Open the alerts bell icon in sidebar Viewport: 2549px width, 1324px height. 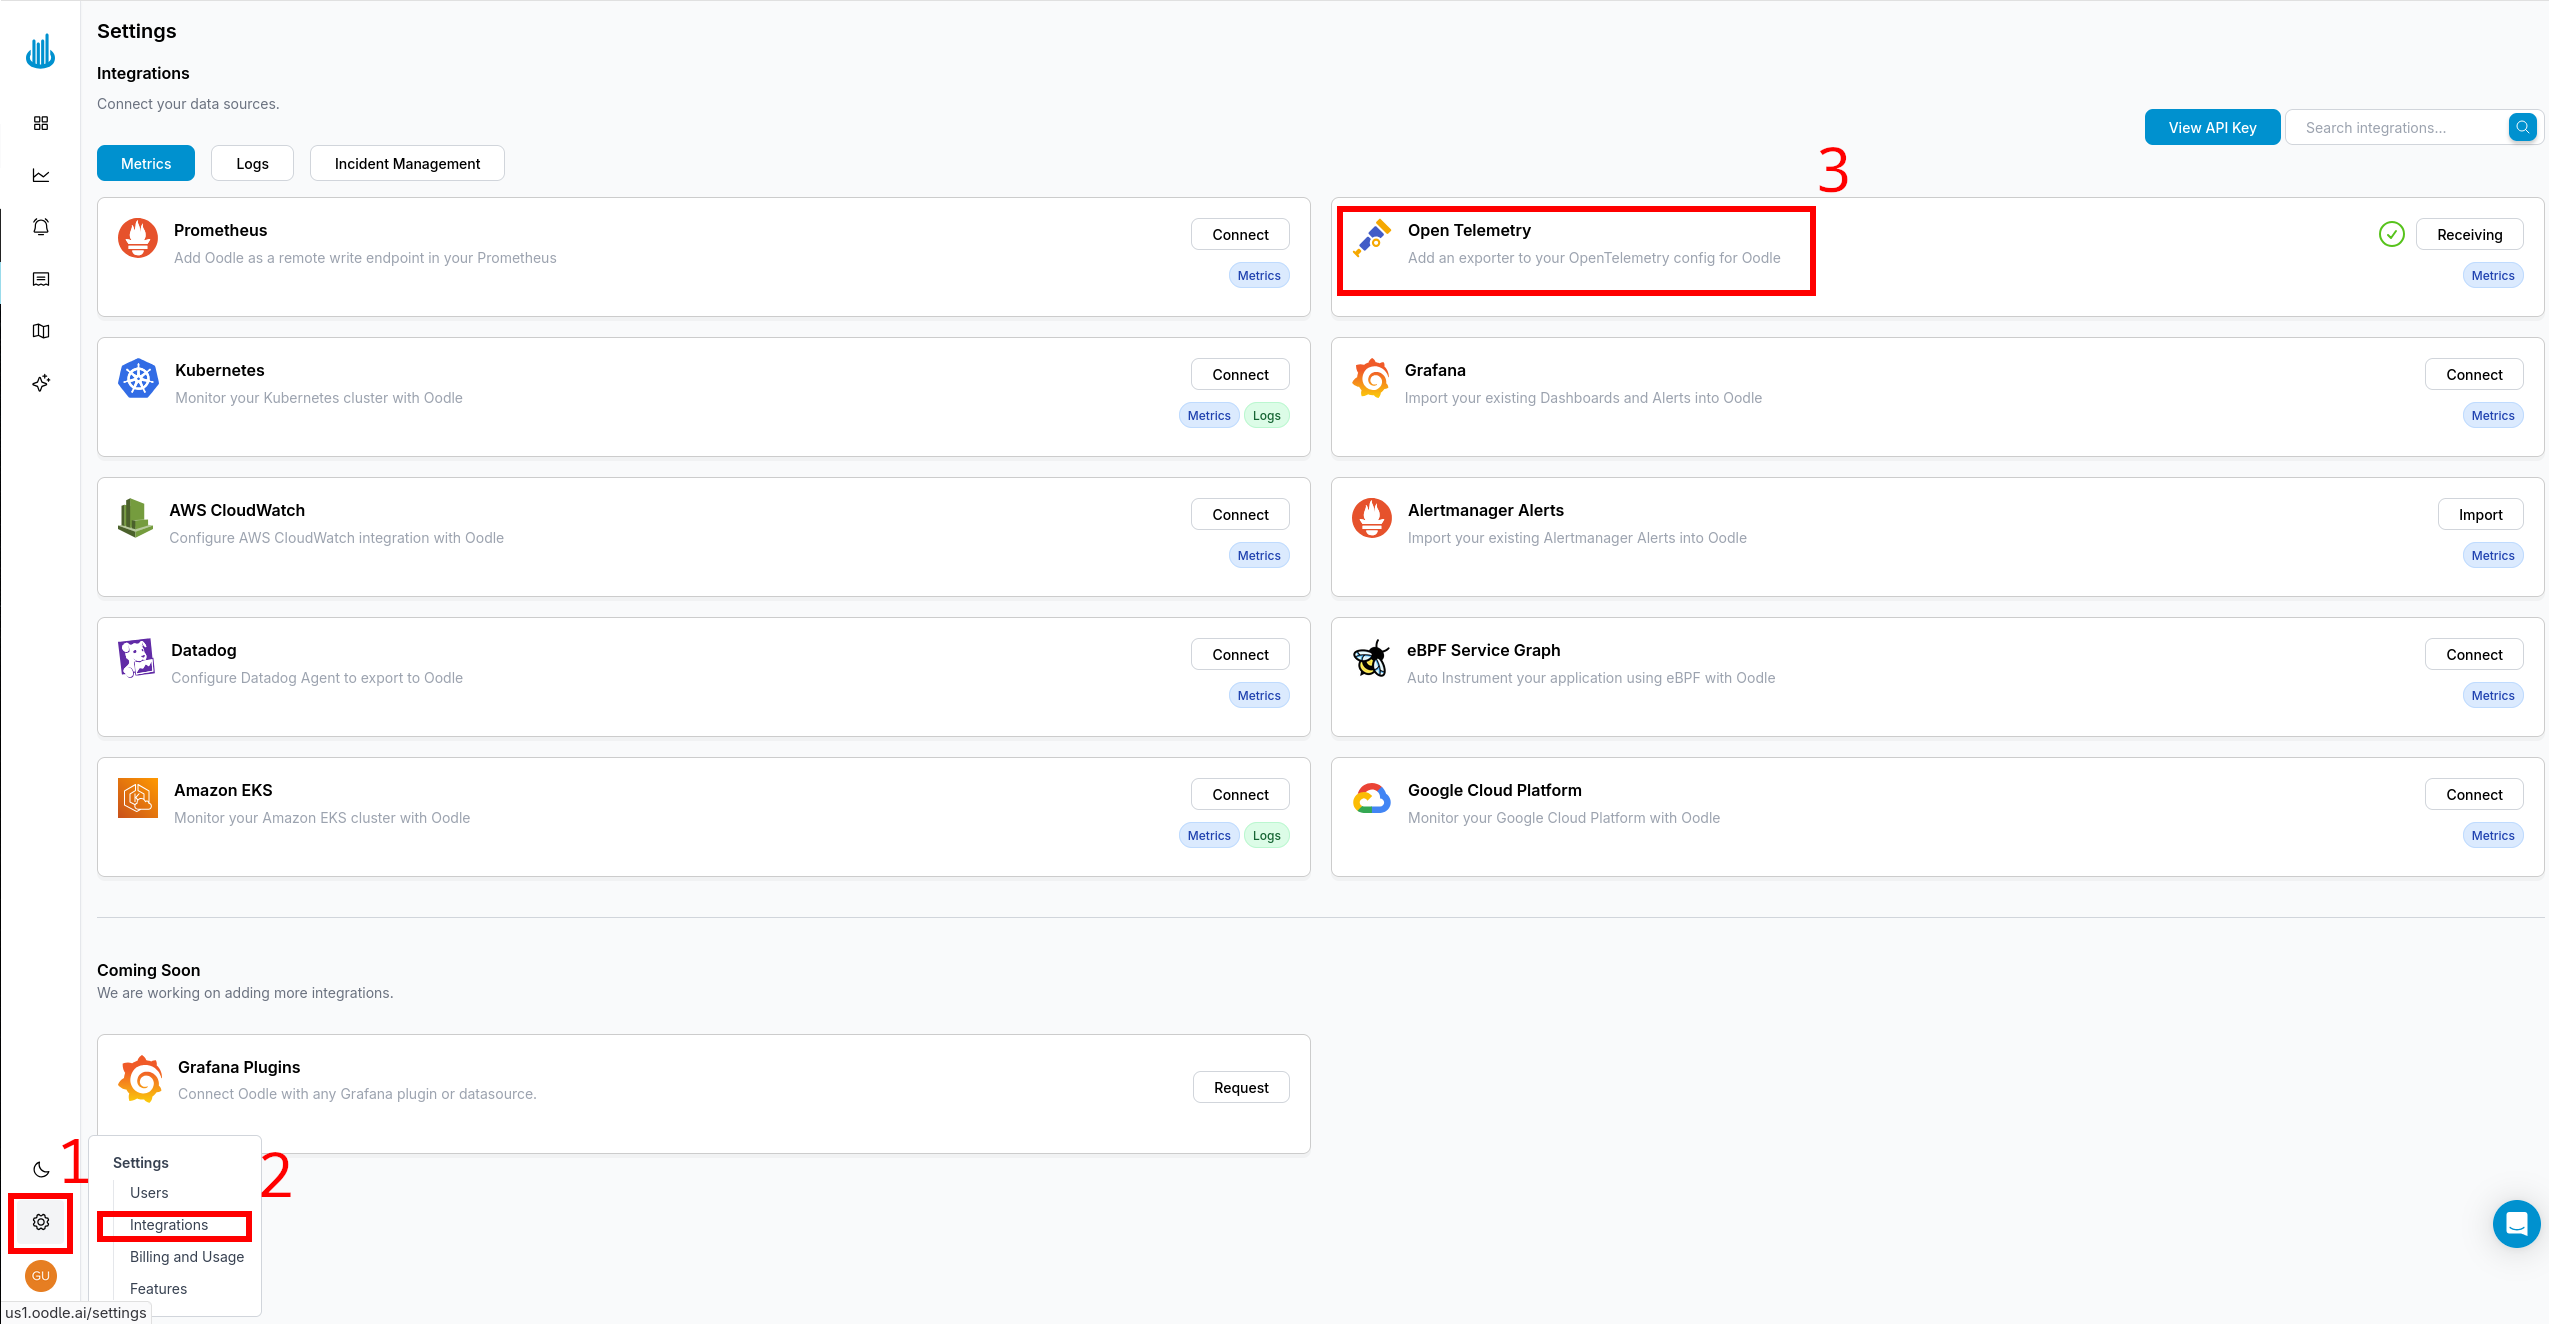(x=41, y=227)
